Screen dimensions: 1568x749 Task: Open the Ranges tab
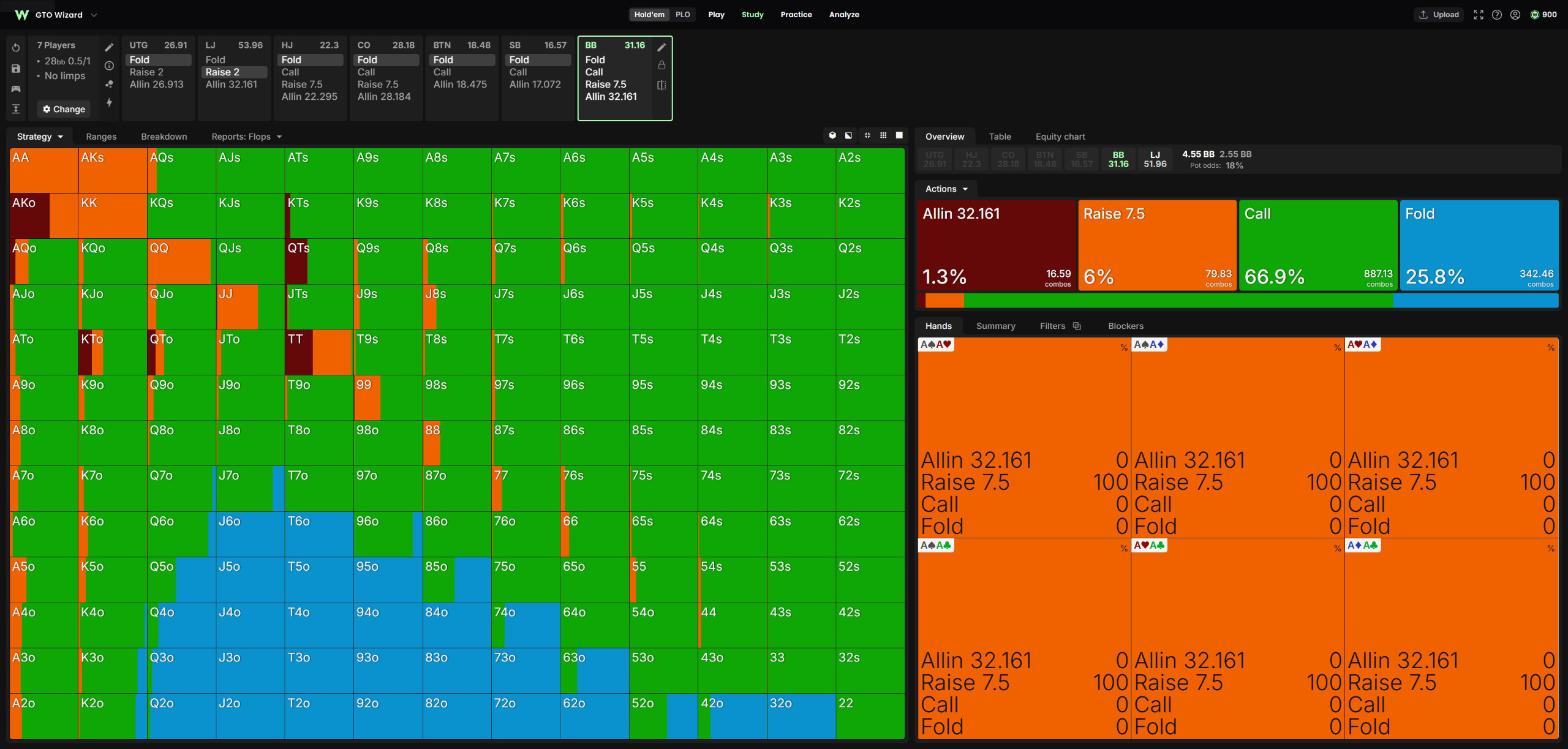pyautogui.click(x=101, y=137)
